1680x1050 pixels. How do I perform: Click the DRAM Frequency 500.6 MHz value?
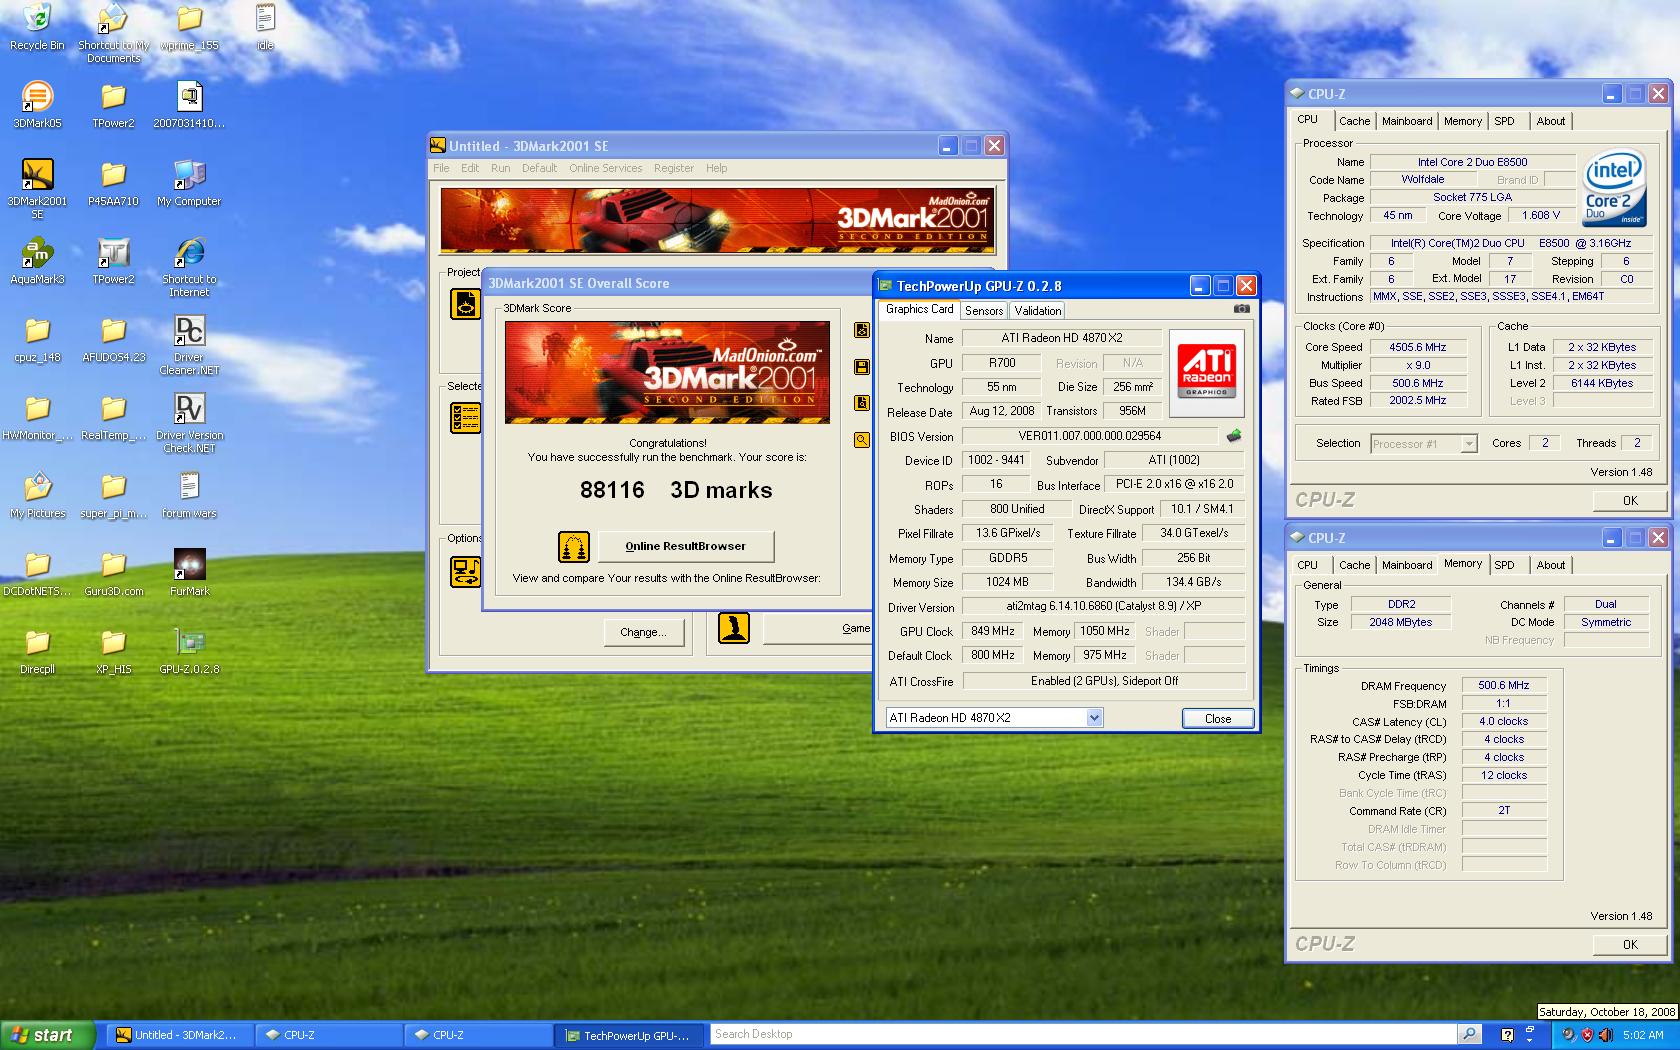pos(1503,685)
